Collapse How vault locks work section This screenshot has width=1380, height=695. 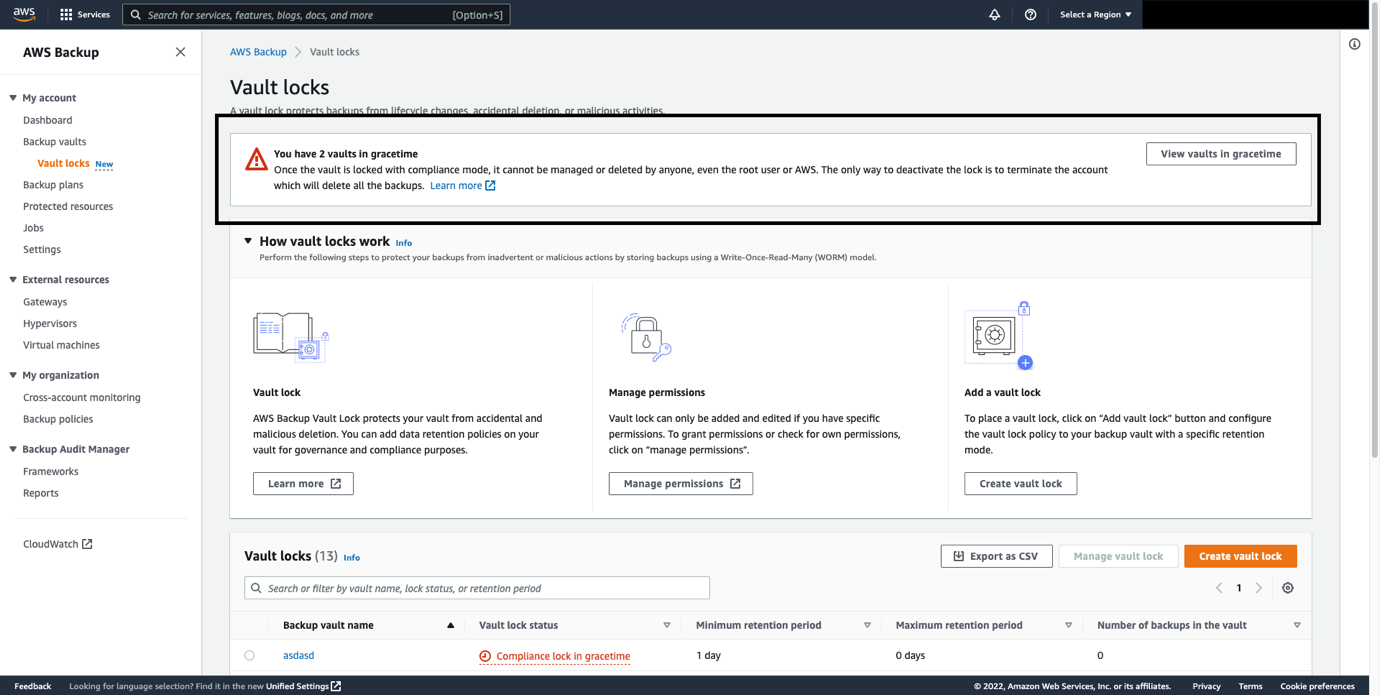tap(248, 241)
